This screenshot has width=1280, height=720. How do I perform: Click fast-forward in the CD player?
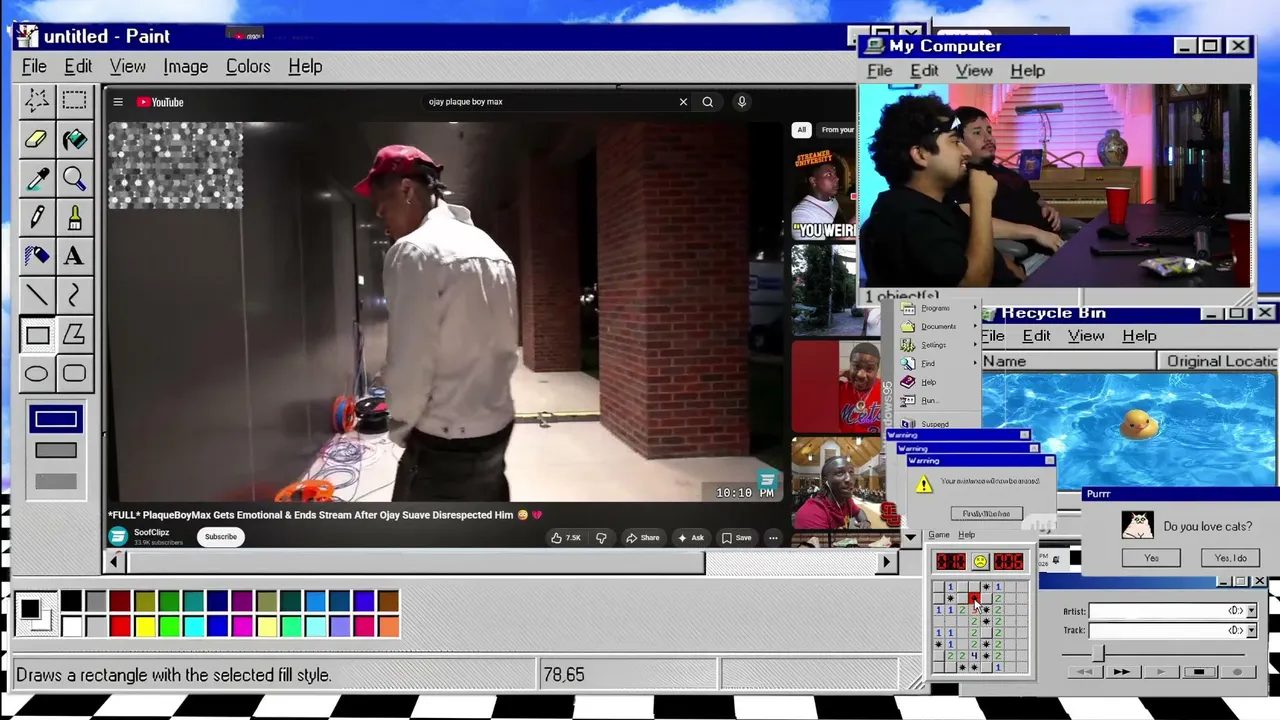[1121, 672]
